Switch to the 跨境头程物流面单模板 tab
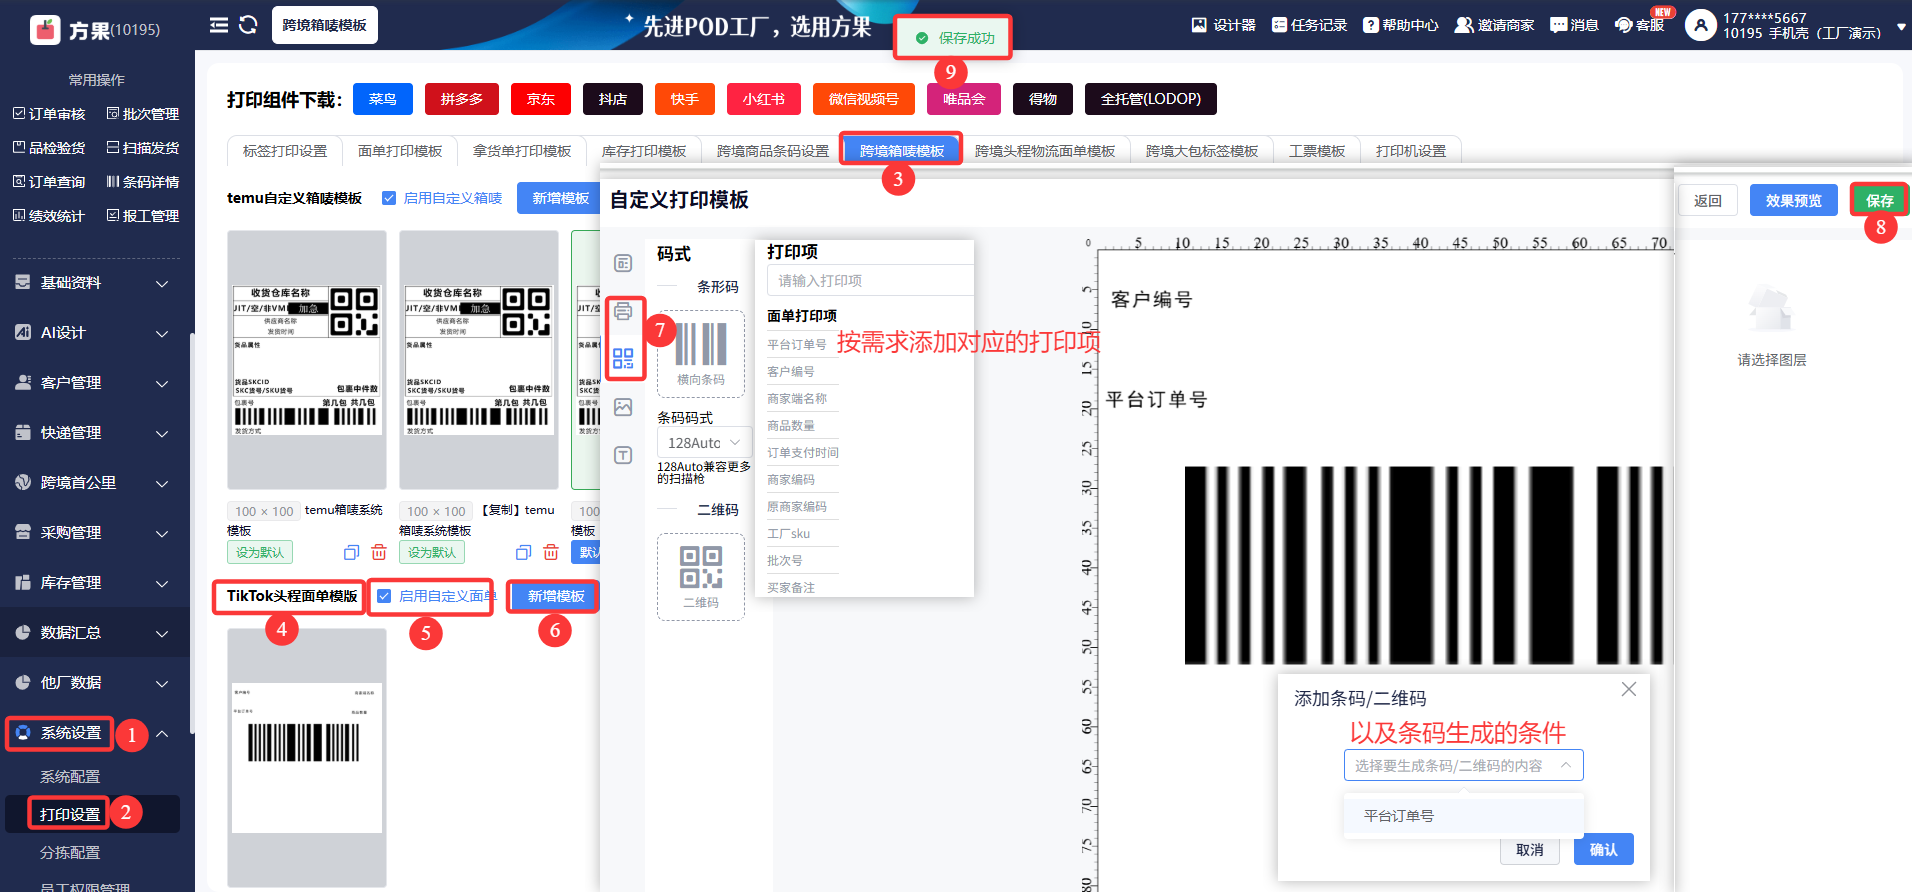 pyautogui.click(x=1045, y=150)
